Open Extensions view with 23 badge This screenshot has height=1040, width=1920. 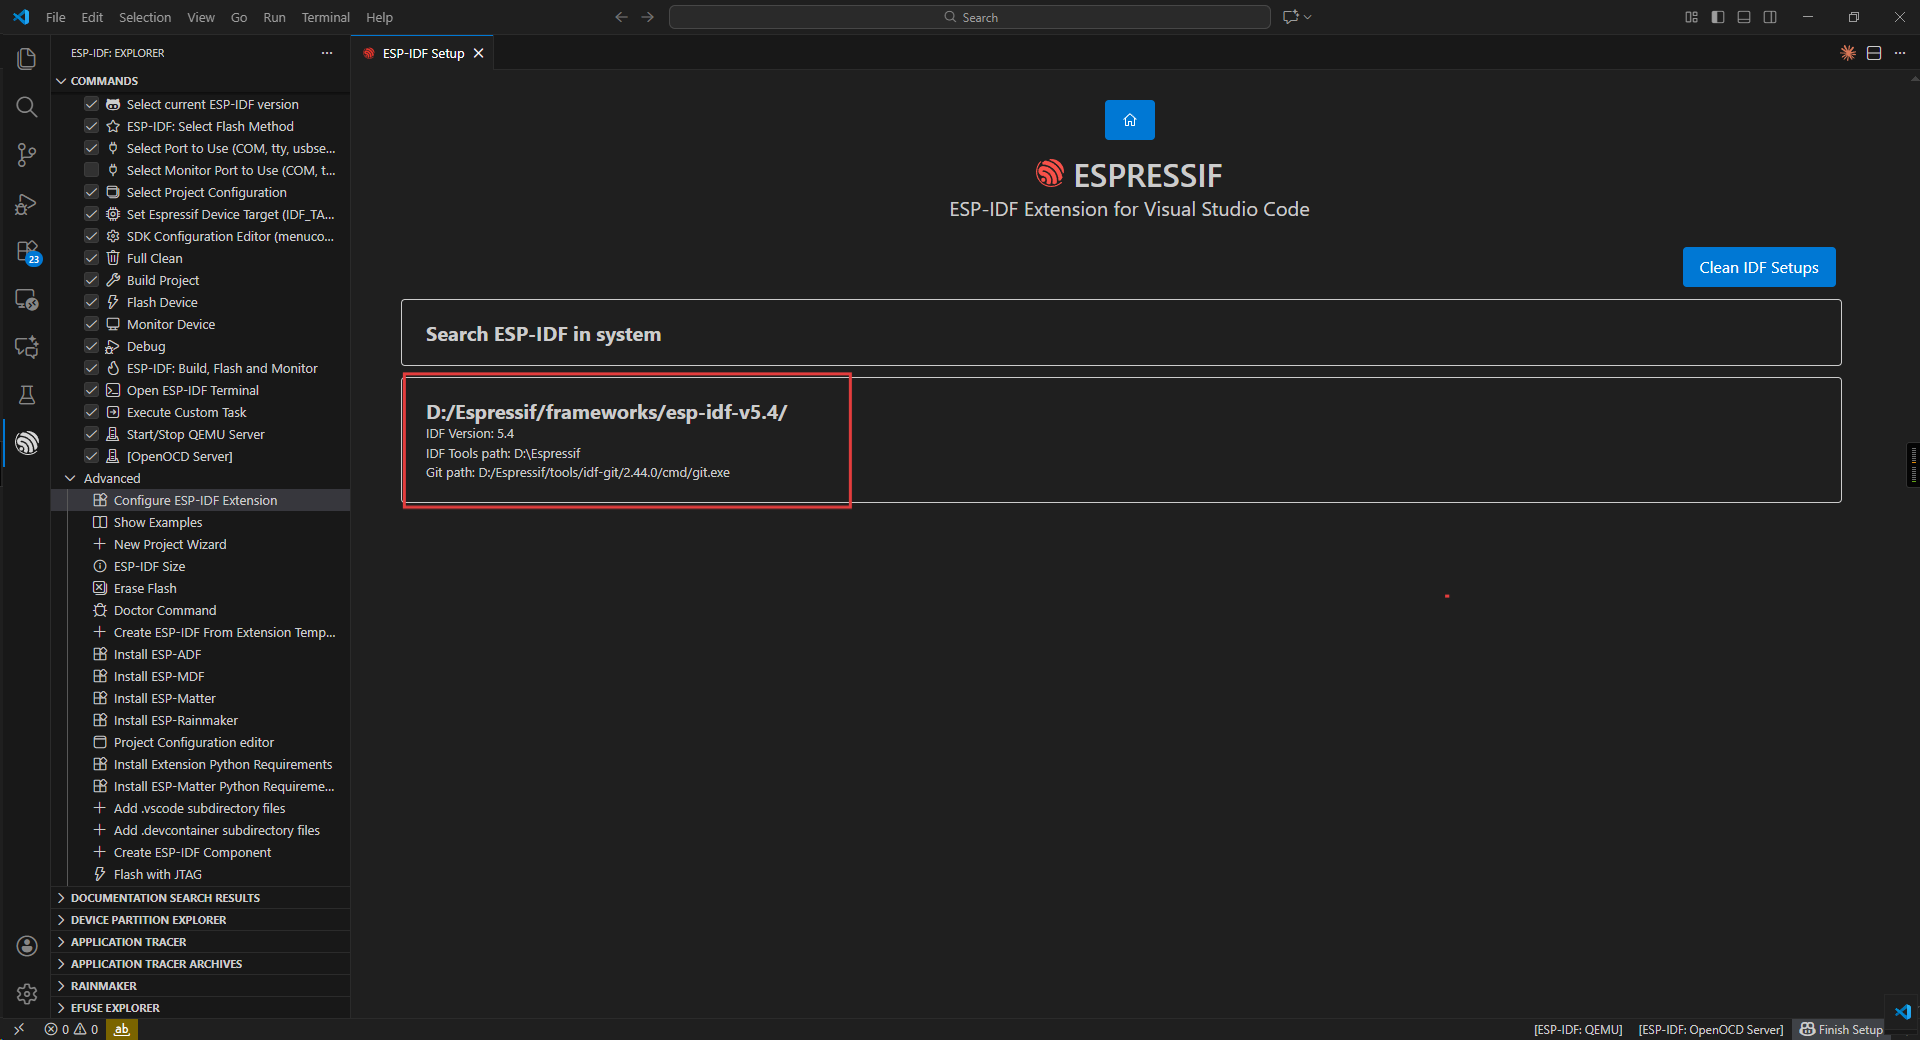[x=27, y=252]
